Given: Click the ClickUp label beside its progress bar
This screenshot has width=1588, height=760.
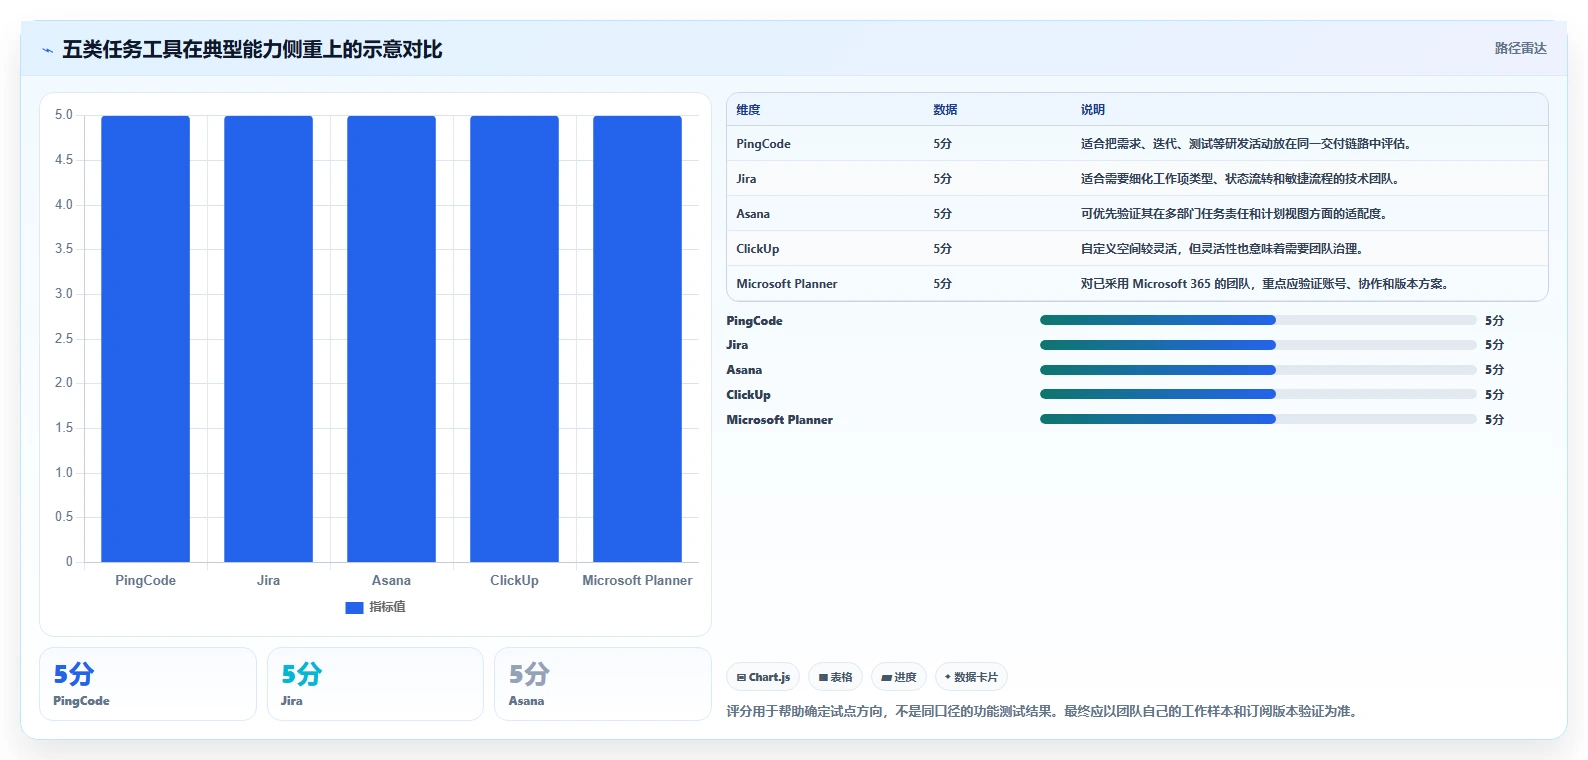Looking at the screenshot, I should point(748,395).
